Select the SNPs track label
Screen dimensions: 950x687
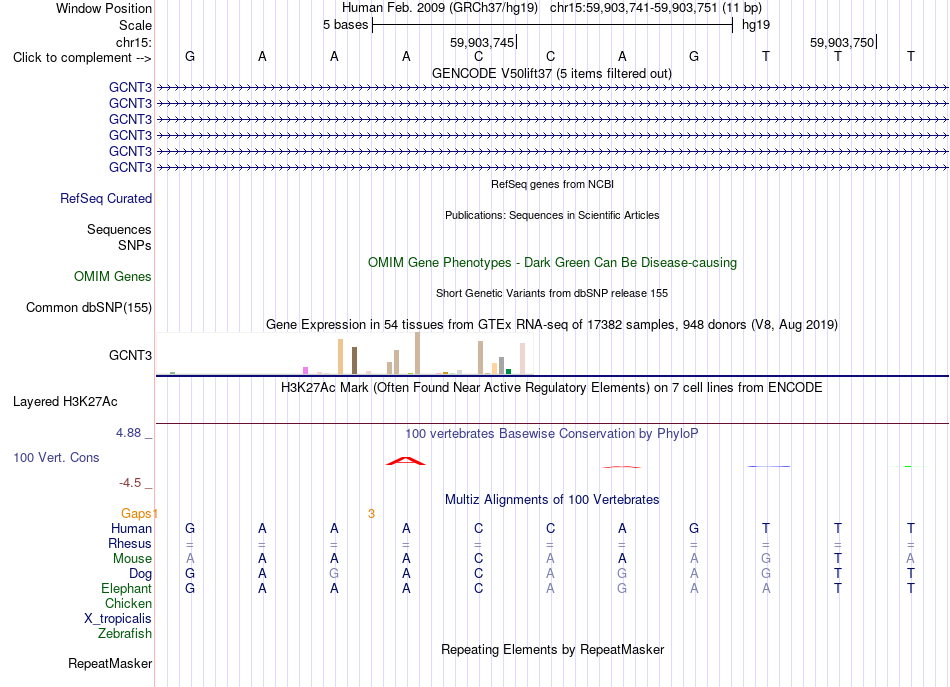pyautogui.click(x=135, y=245)
